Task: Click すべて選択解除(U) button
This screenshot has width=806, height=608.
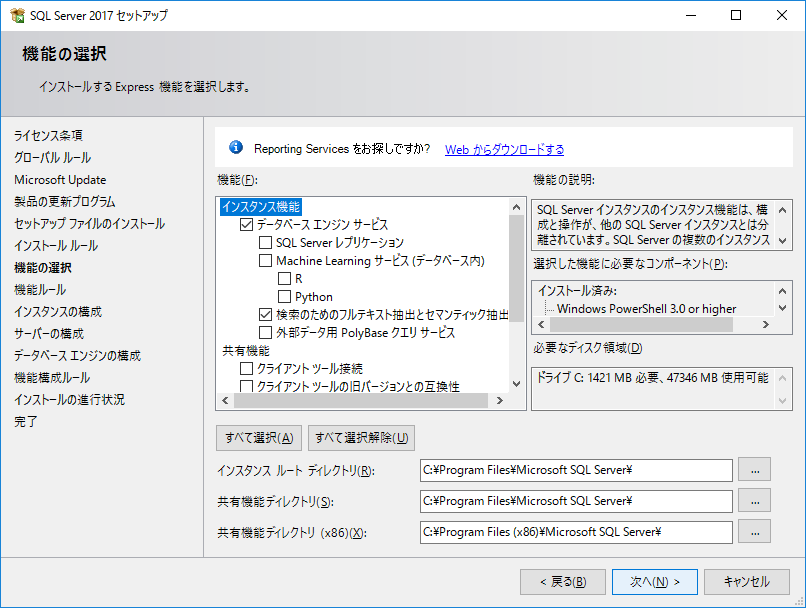Action: 361,438
